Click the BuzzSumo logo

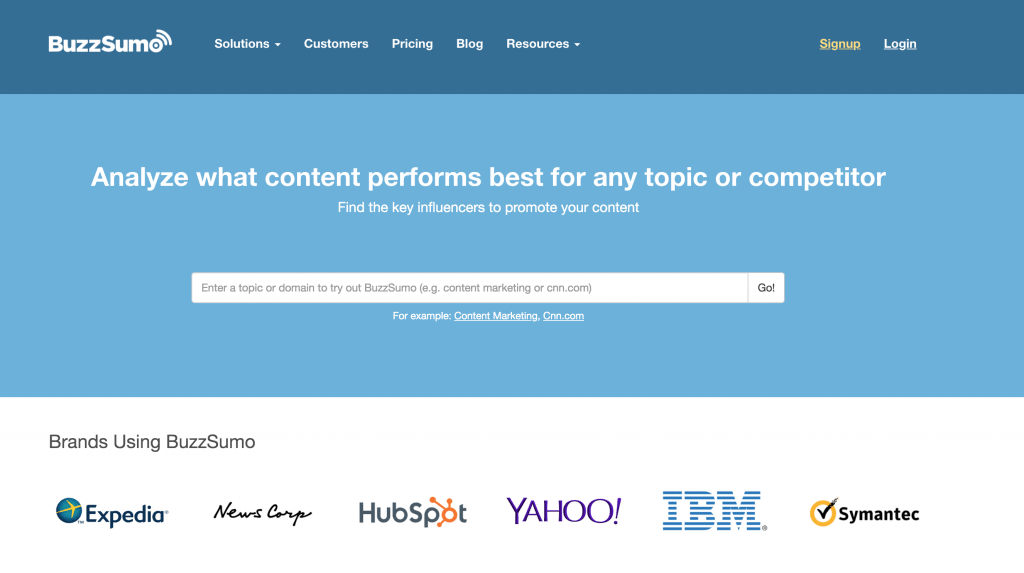click(110, 42)
